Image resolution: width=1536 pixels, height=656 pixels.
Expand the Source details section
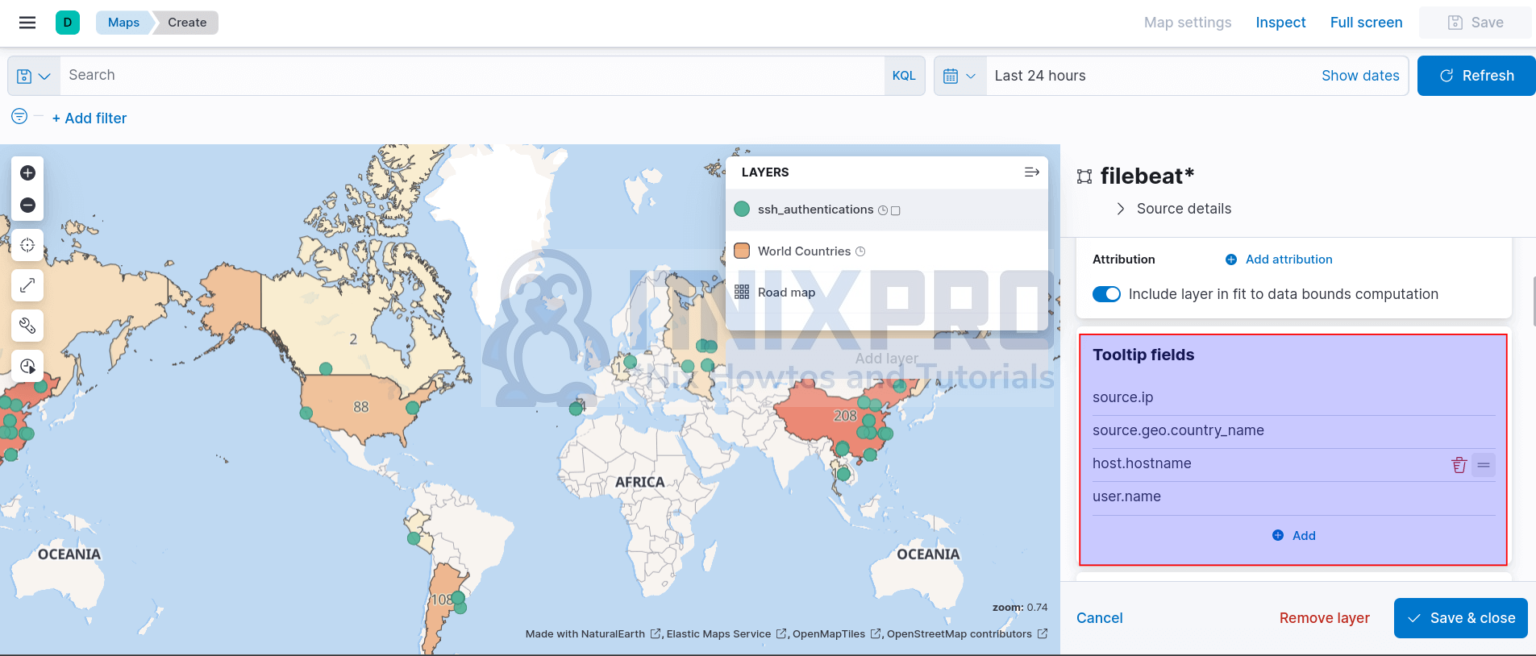click(x=1120, y=208)
